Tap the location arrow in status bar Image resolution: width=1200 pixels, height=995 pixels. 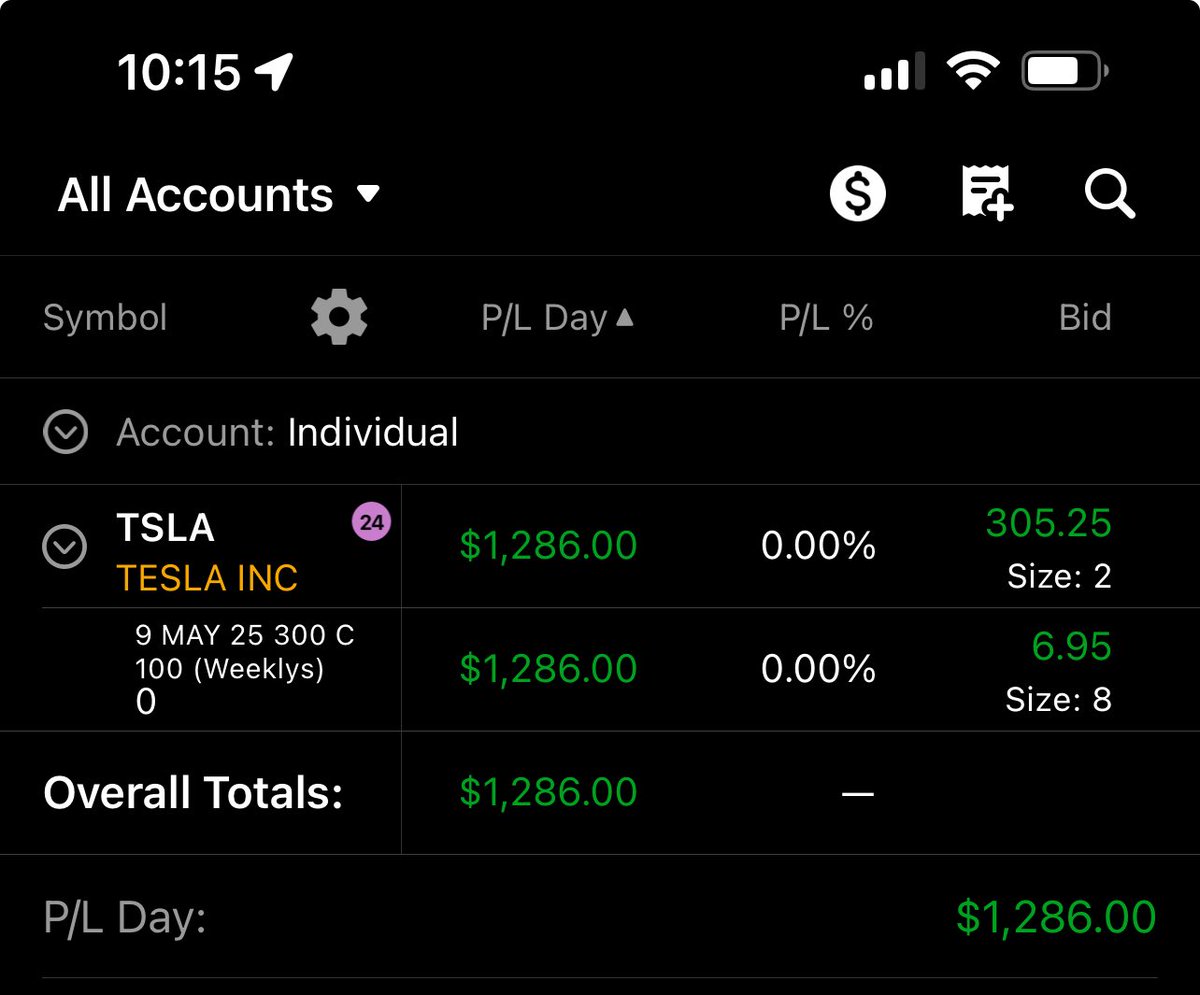tap(274, 72)
